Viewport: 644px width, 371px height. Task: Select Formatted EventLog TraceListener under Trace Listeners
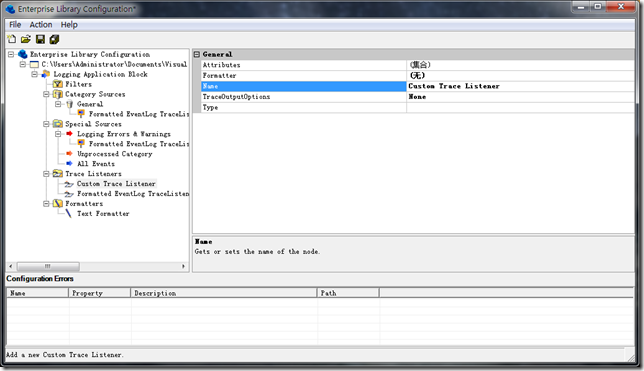coord(133,194)
